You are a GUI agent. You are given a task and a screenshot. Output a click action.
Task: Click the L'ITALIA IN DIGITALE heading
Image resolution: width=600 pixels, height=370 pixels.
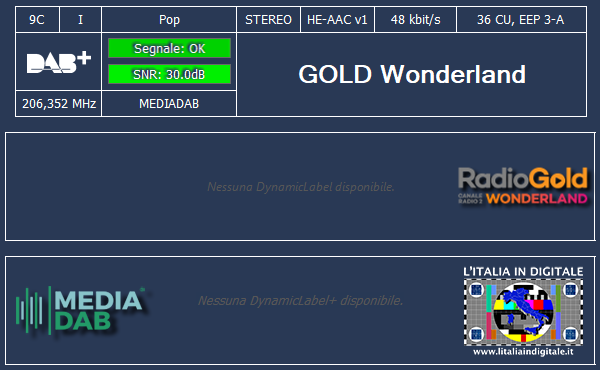pyautogui.click(x=523, y=272)
